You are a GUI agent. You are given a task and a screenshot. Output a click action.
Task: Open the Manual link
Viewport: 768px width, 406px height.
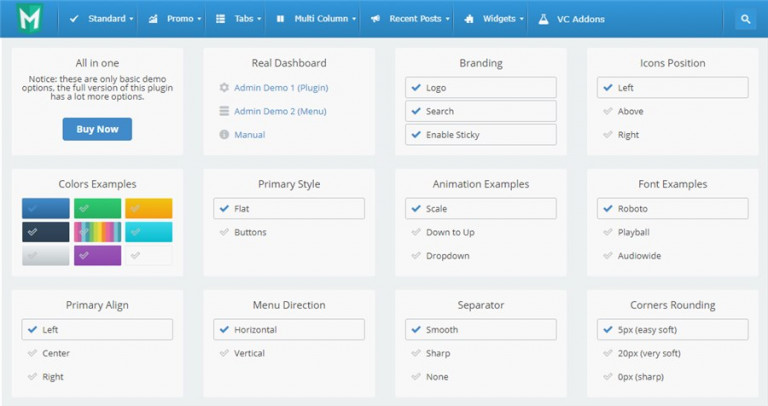[249, 134]
